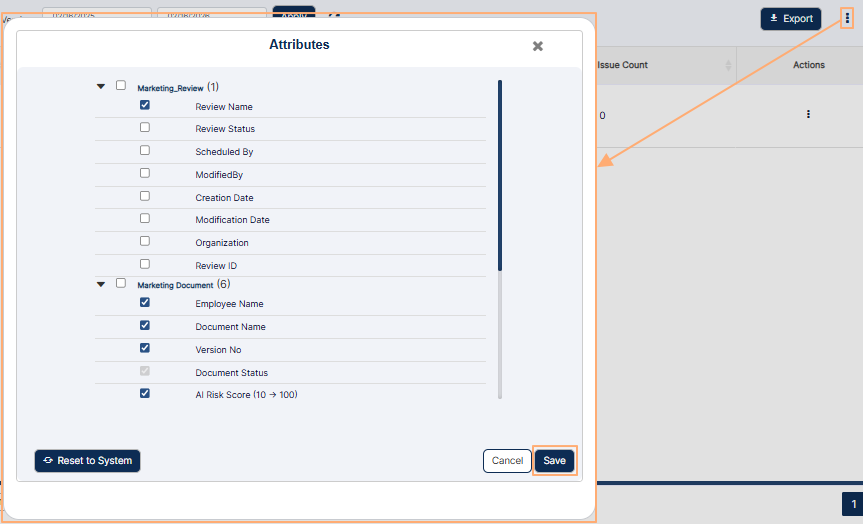Uncheck the AI Risk Score attribute
Screen dimensions: 863x524
click(145, 393)
